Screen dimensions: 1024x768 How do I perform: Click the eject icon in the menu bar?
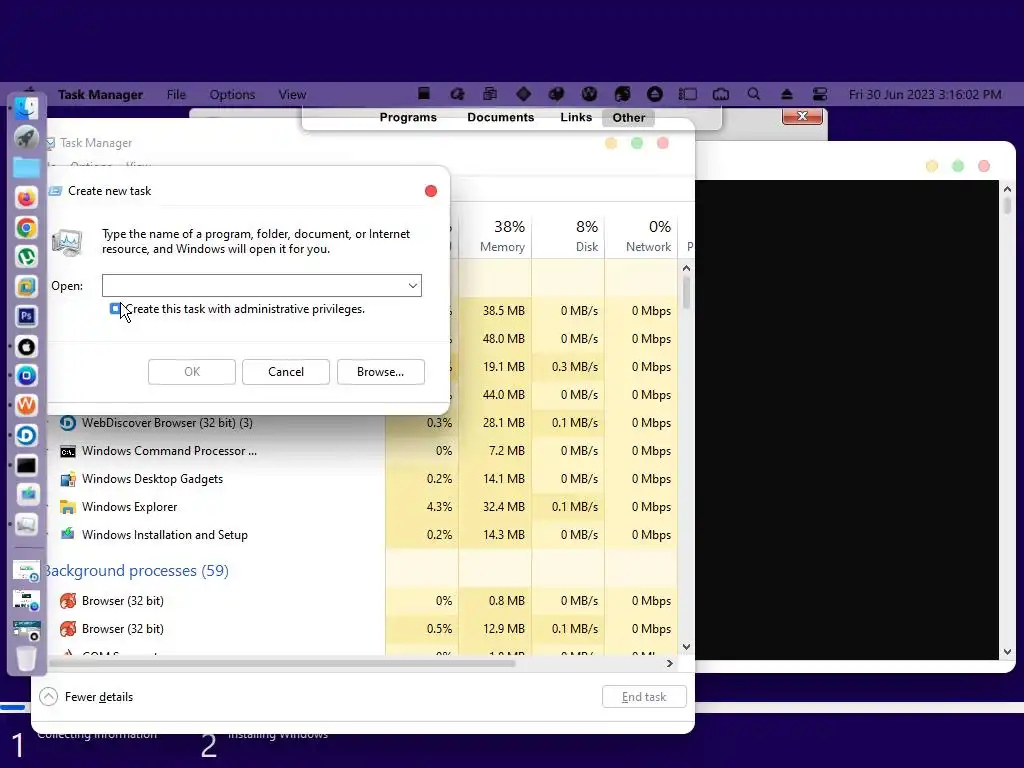coord(787,94)
